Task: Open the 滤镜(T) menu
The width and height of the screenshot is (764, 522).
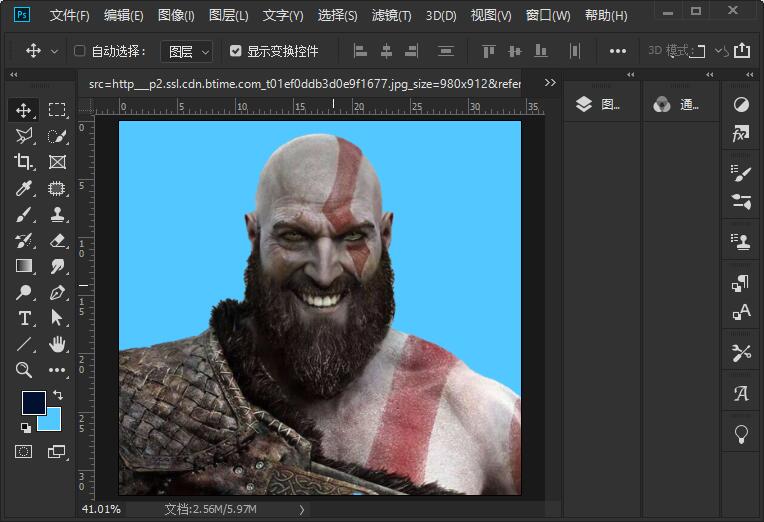Action: click(392, 16)
